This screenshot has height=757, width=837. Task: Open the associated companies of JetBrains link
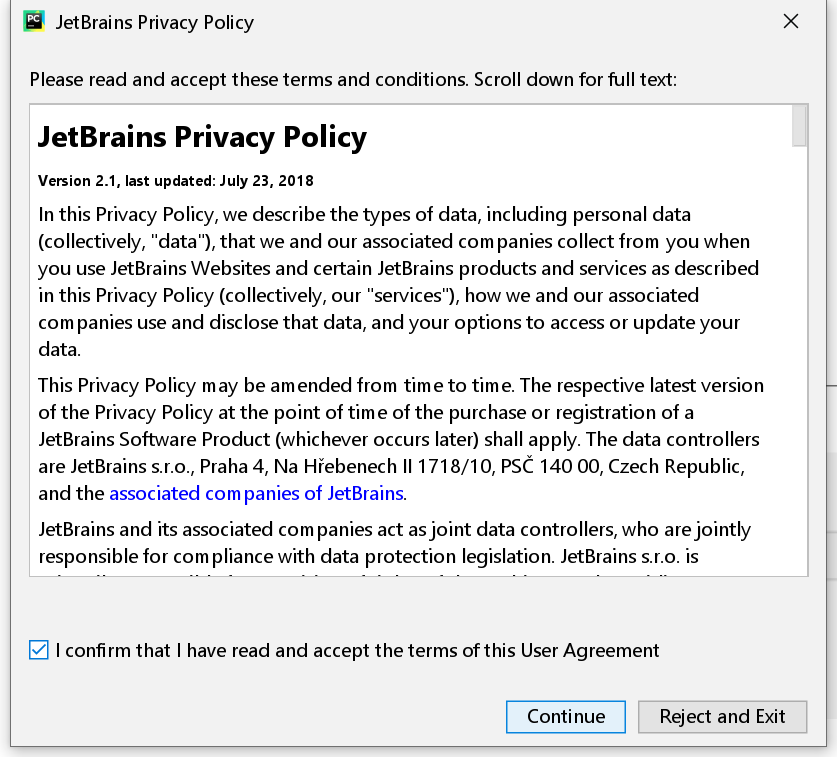click(x=256, y=493)
